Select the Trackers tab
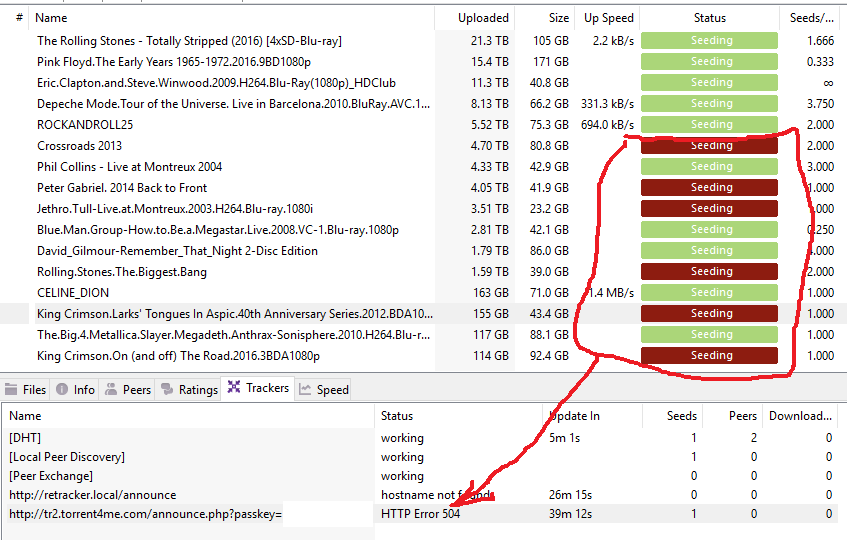This screenshot has width=847, height=540. pyautogui.click(x=258, y=388)
